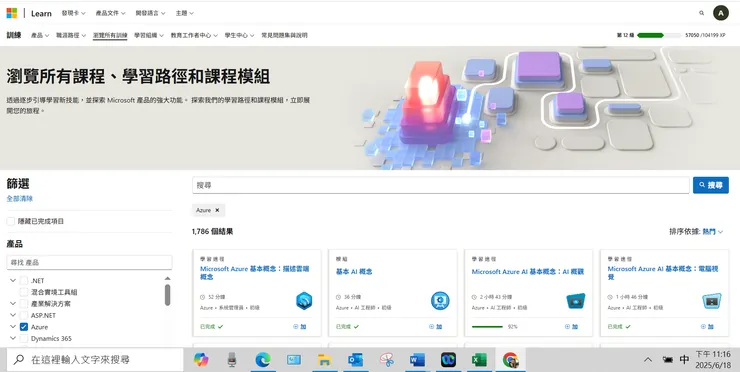Click the Microsoft logo in header
740x372 pixels.
(x=12, y=13)
